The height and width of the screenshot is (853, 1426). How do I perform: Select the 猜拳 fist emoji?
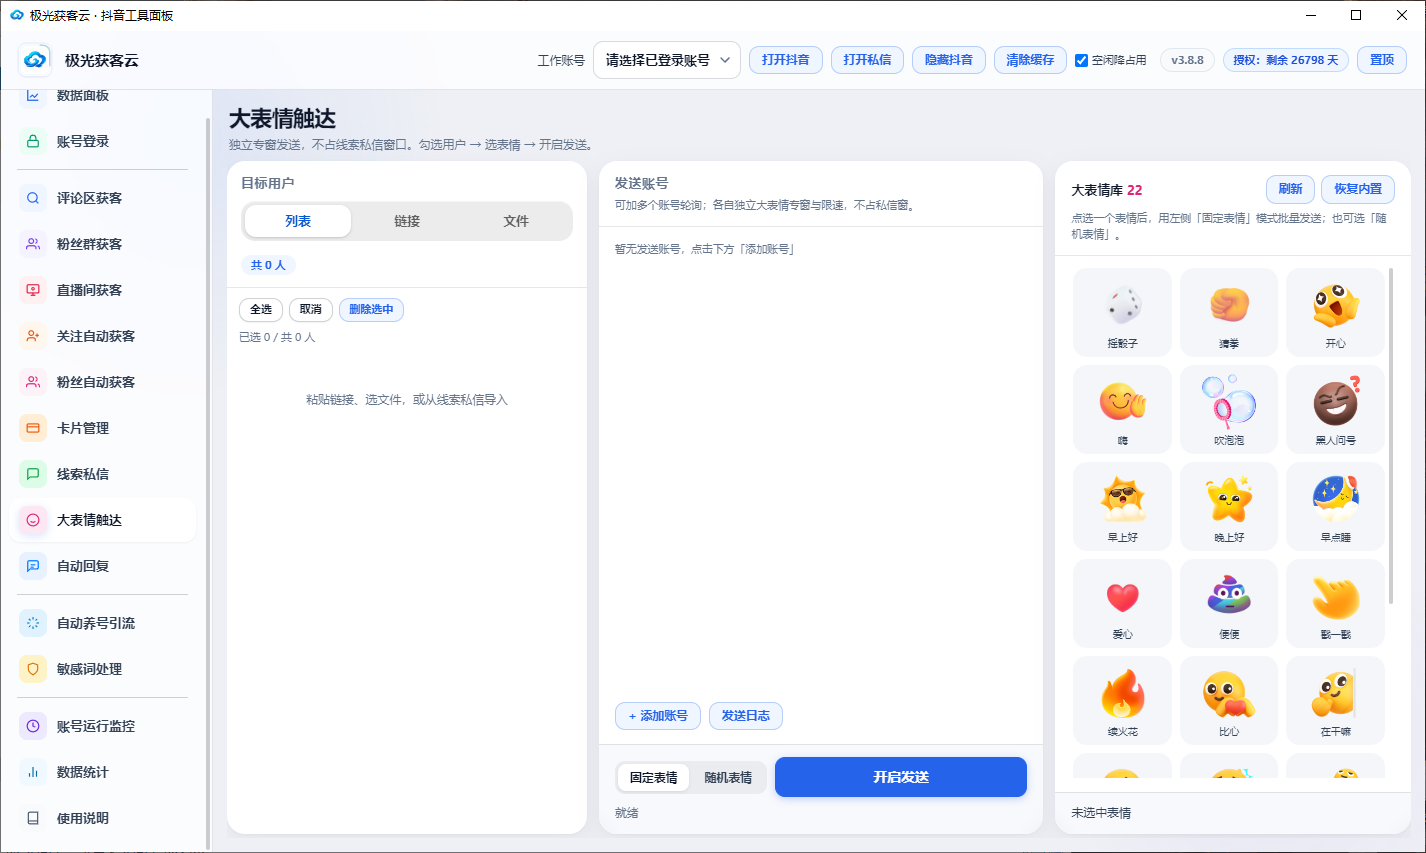pos(1229,312)
